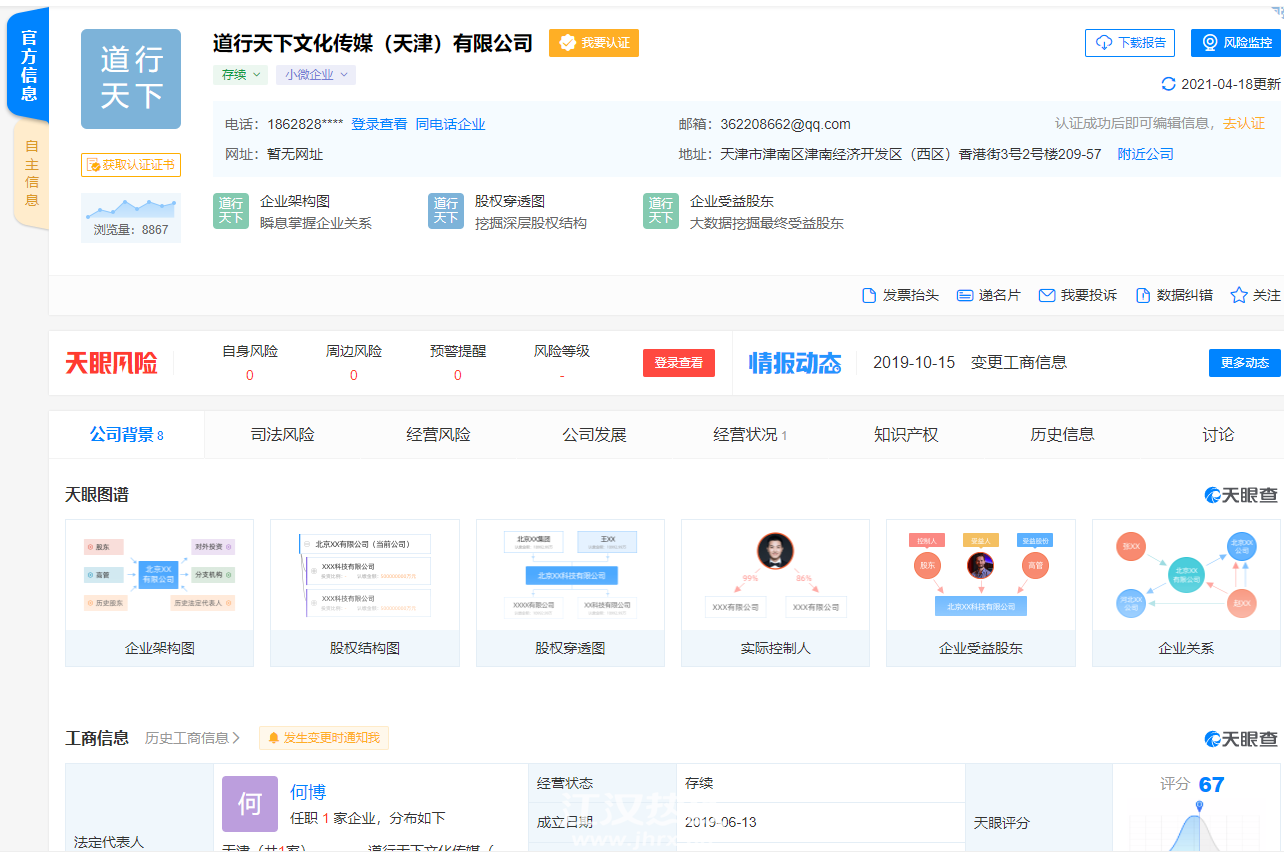This screenshot has height=855, width=1284.
Task: Click the 更多动态 button
Action: 1245,363
